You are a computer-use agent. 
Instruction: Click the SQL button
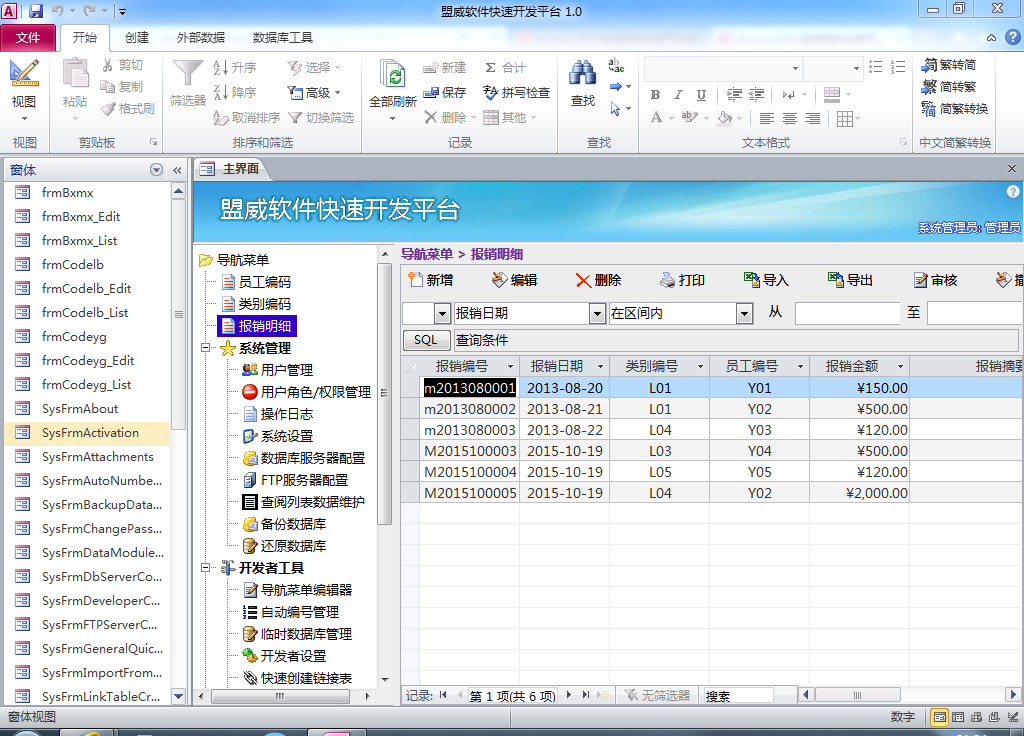(x=426, y=340)
